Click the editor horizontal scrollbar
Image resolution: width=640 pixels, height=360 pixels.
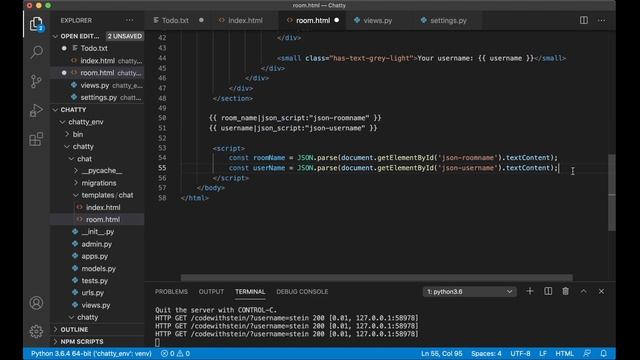376,278
